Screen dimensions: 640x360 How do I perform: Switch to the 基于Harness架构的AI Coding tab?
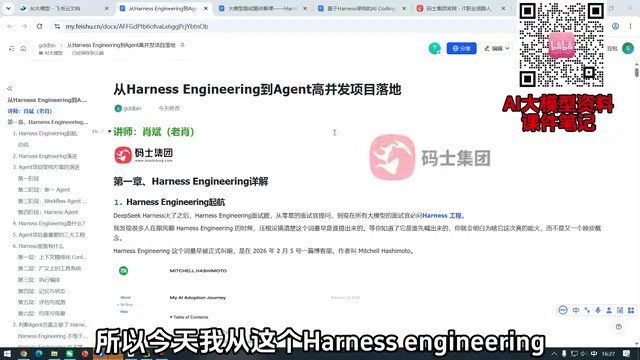tap(362, 8)
